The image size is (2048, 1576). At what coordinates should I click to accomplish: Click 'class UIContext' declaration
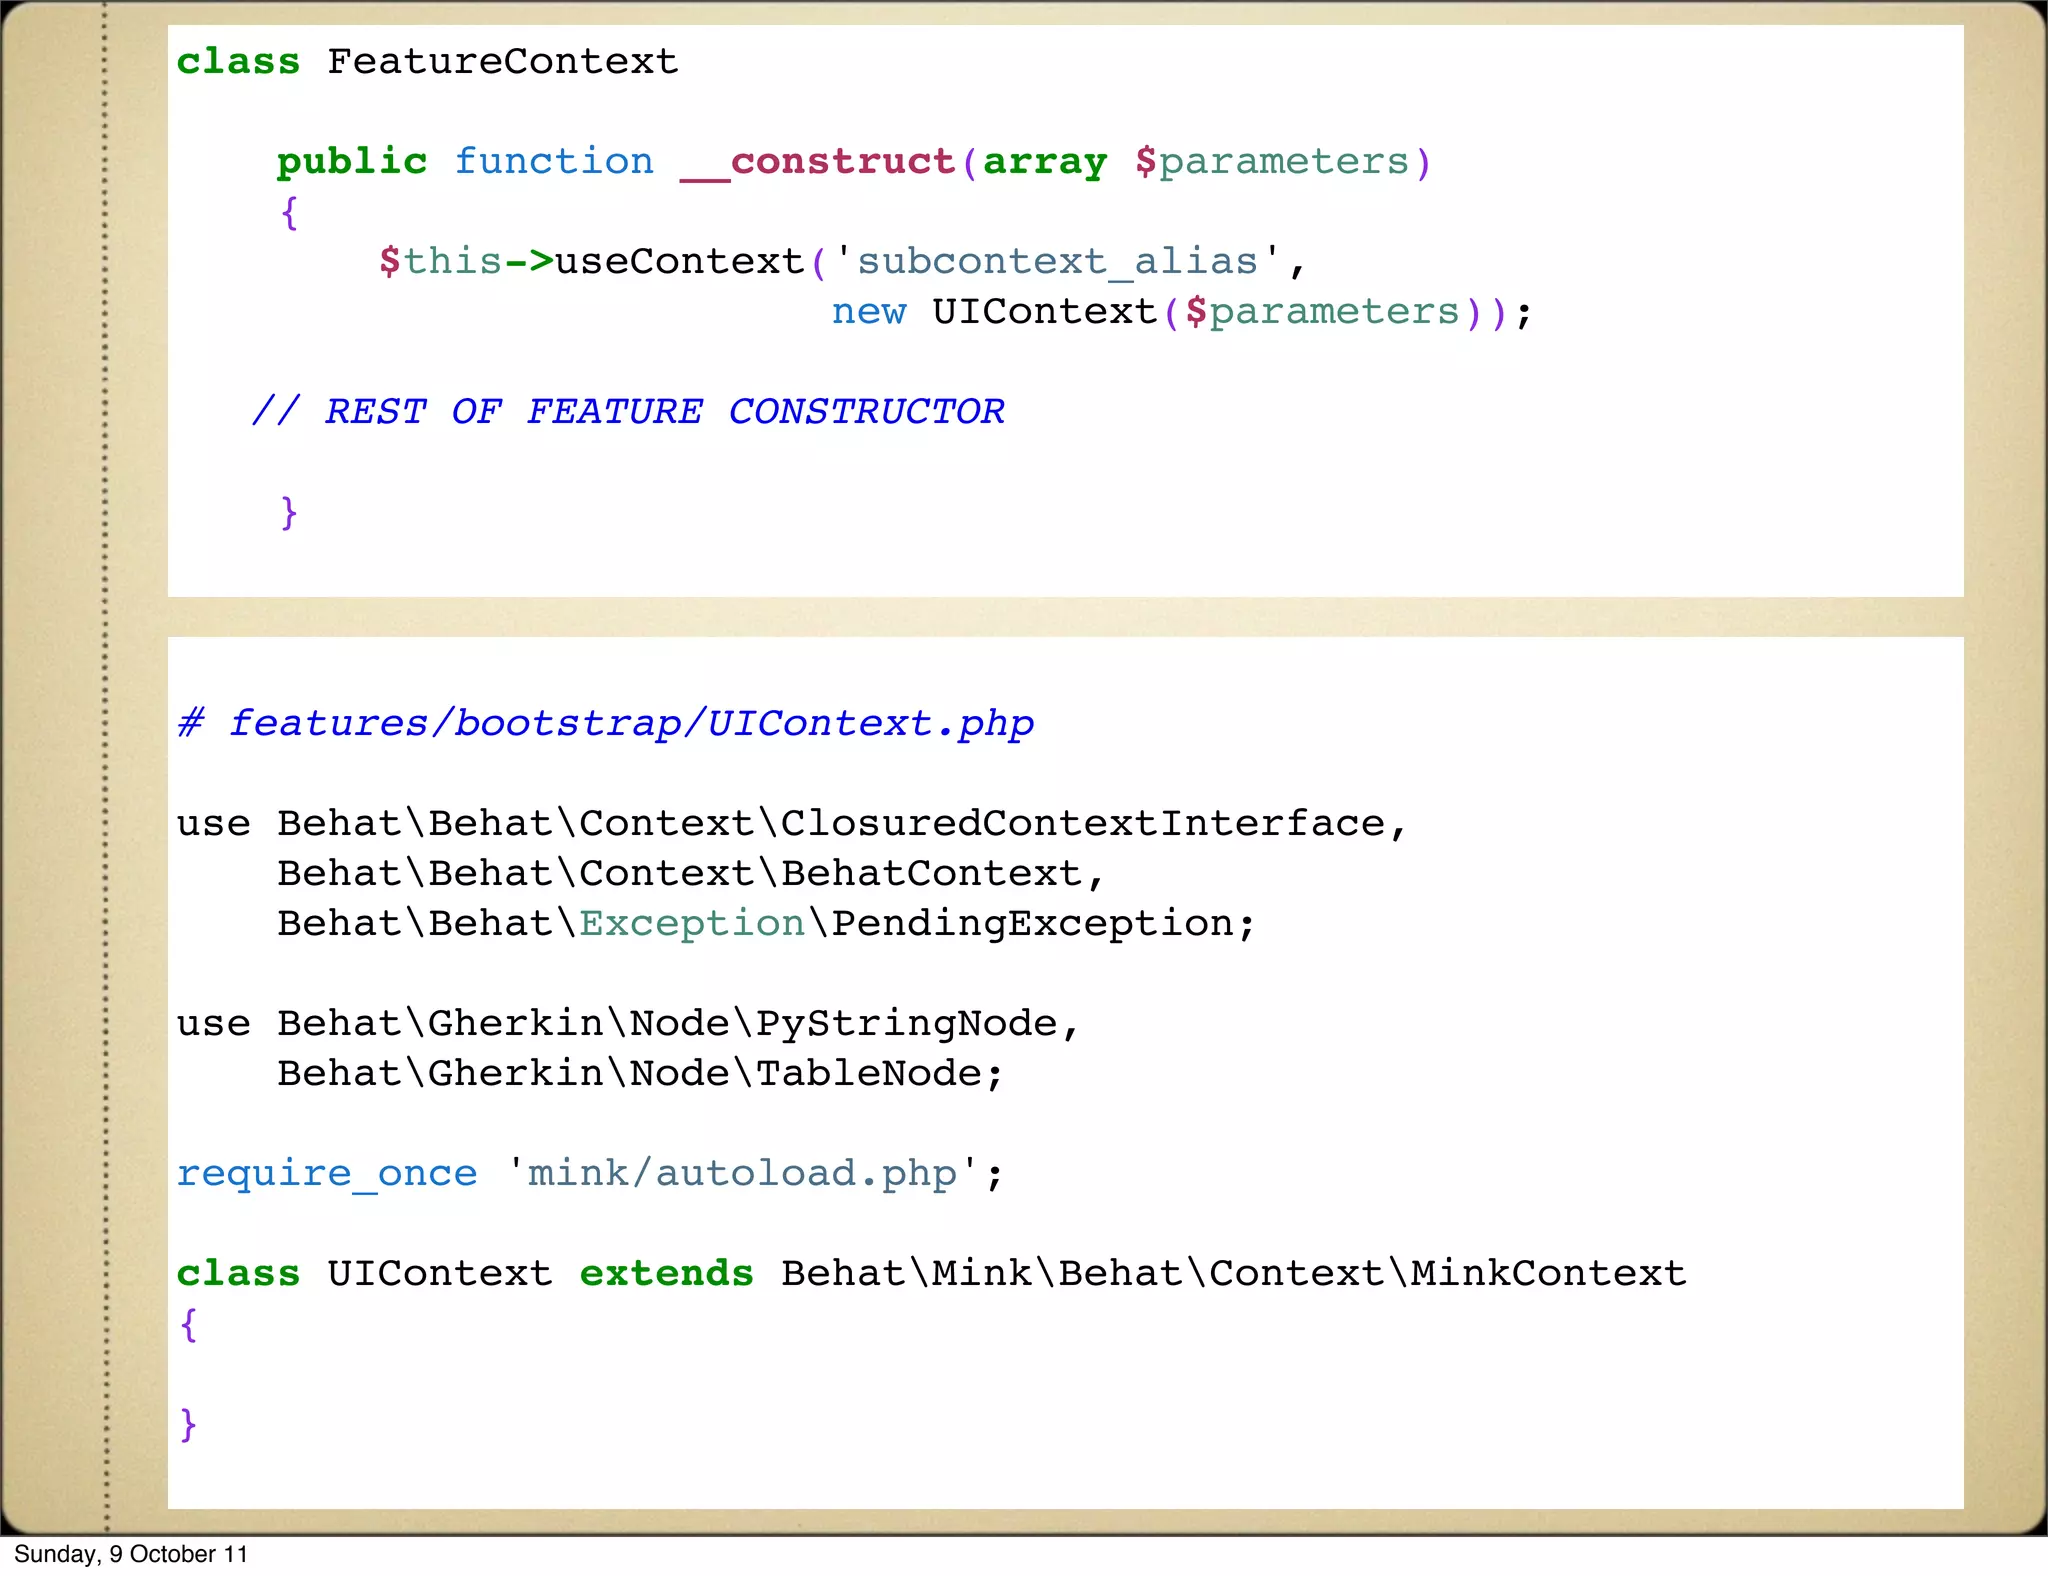364,1274
